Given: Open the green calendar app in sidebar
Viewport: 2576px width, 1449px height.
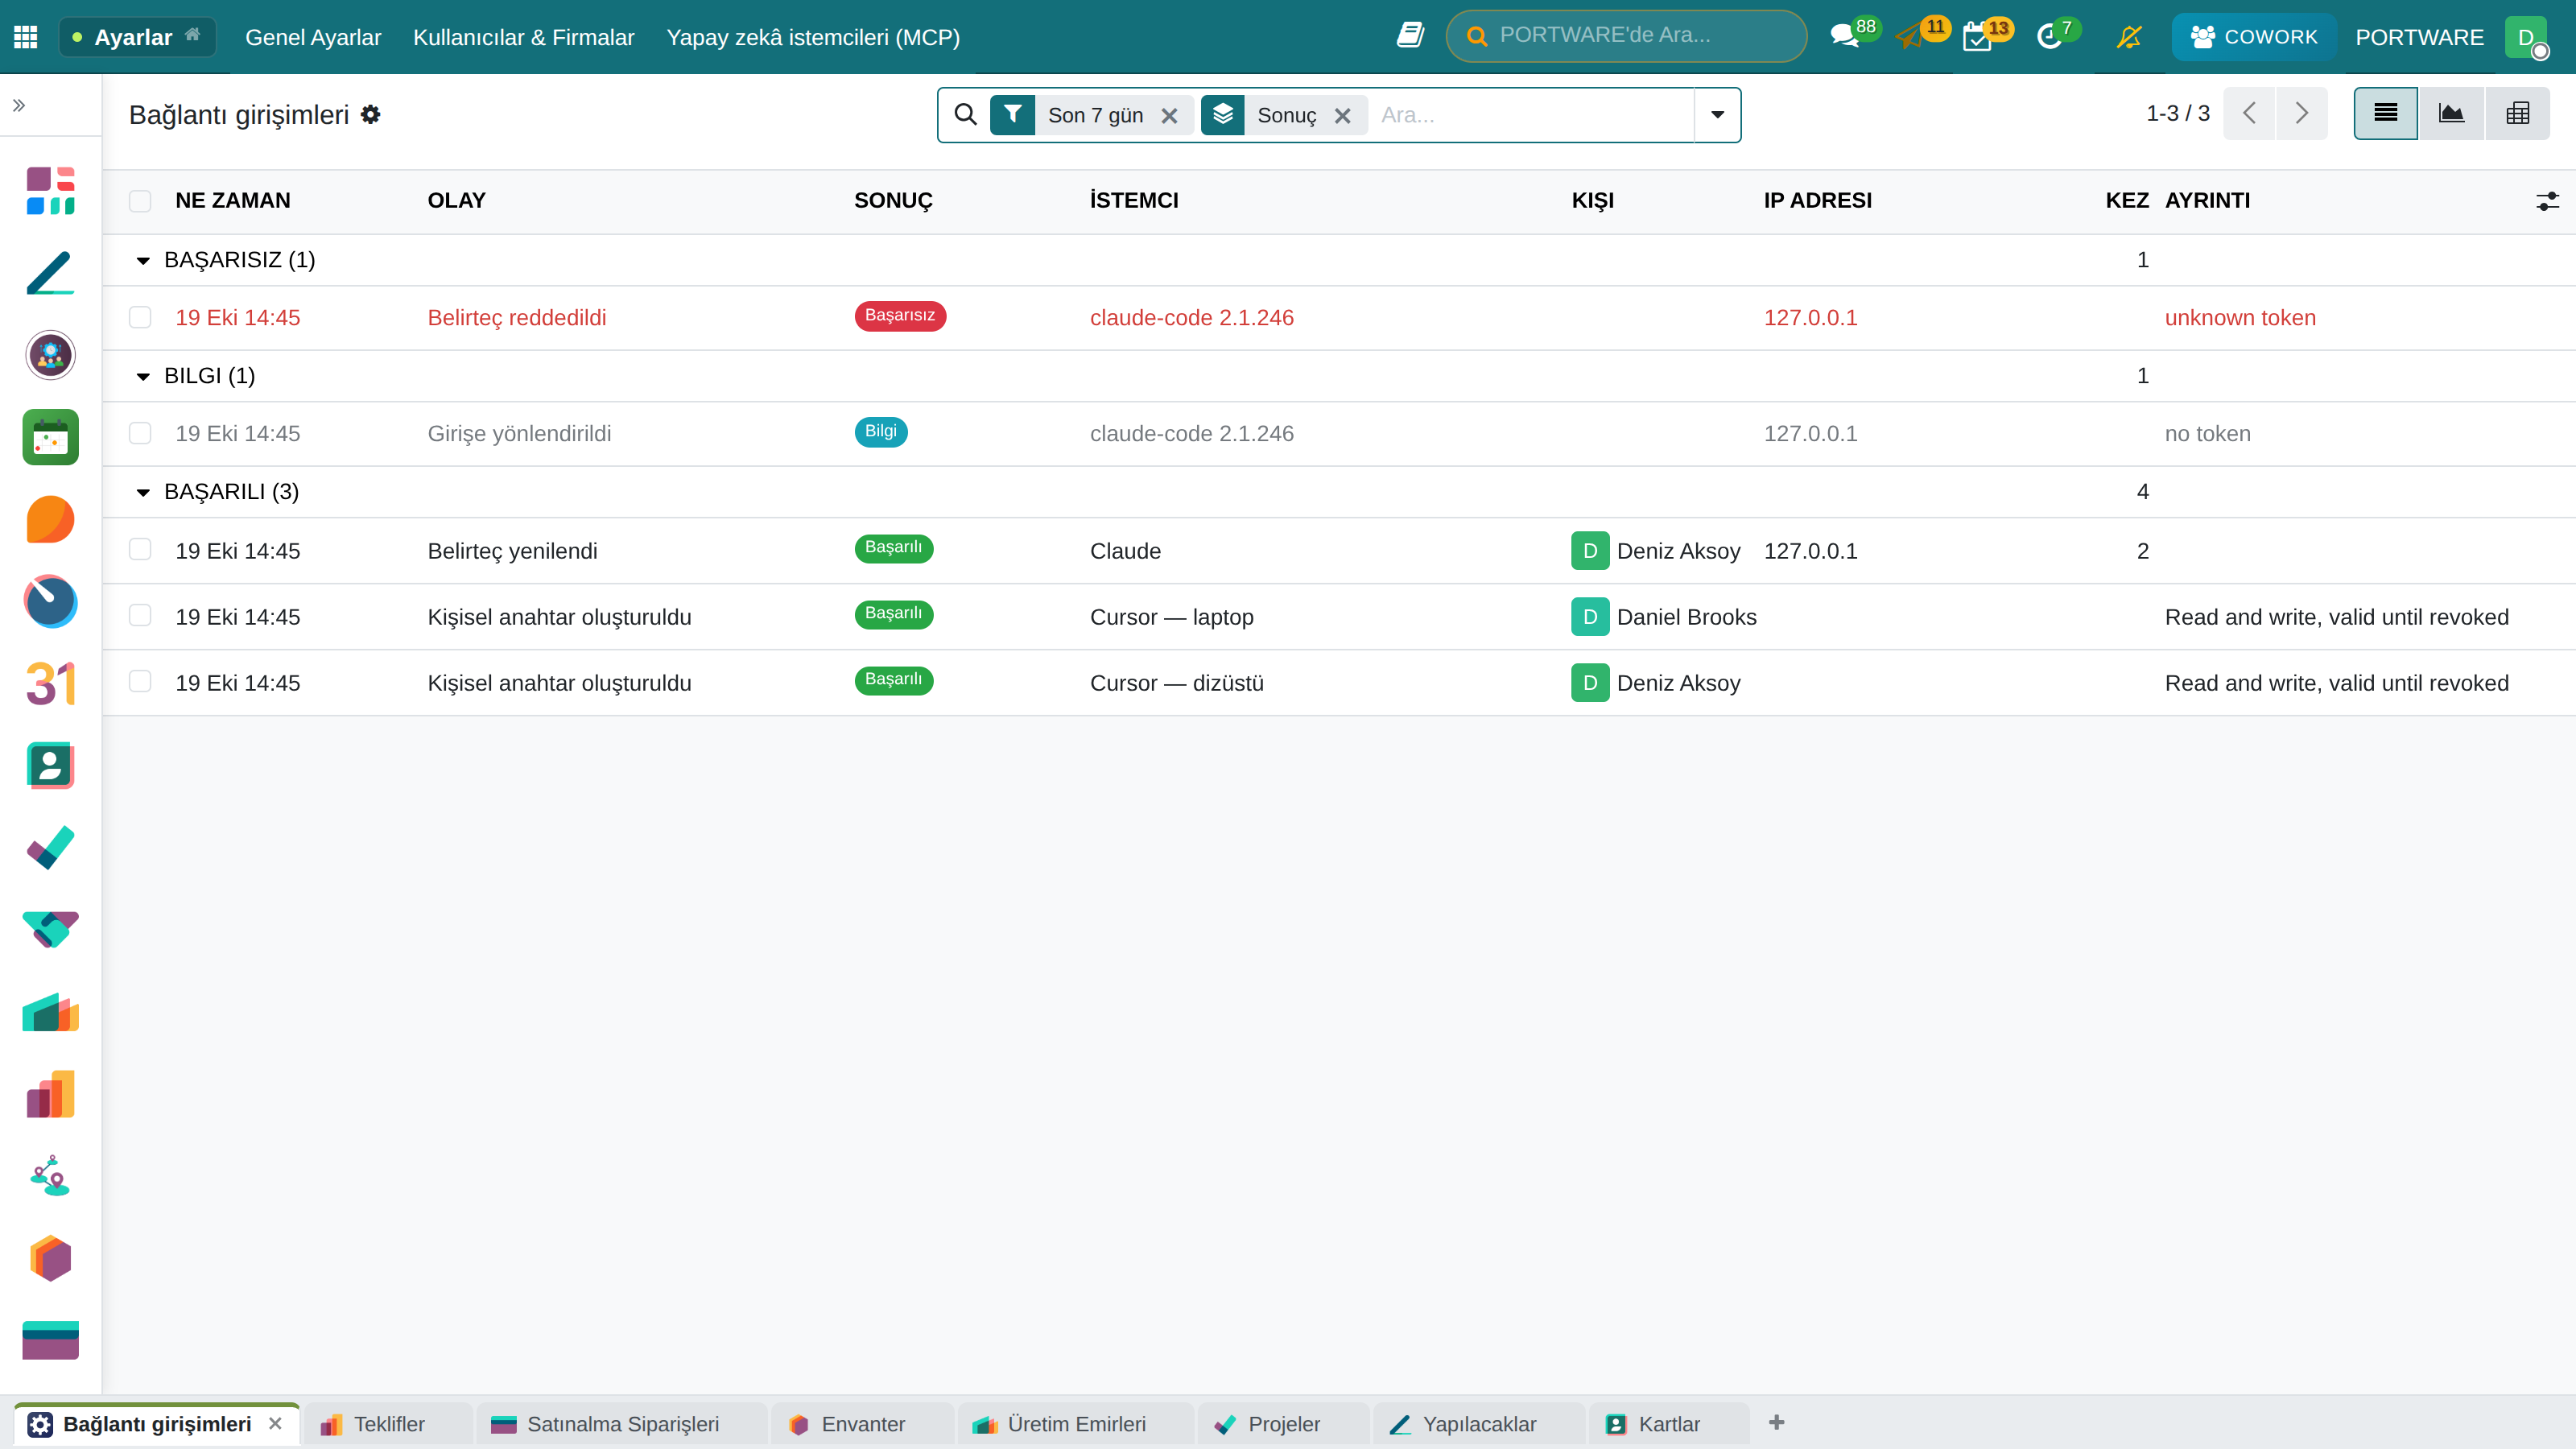Looking at the screenshot, I should point(50,437).
